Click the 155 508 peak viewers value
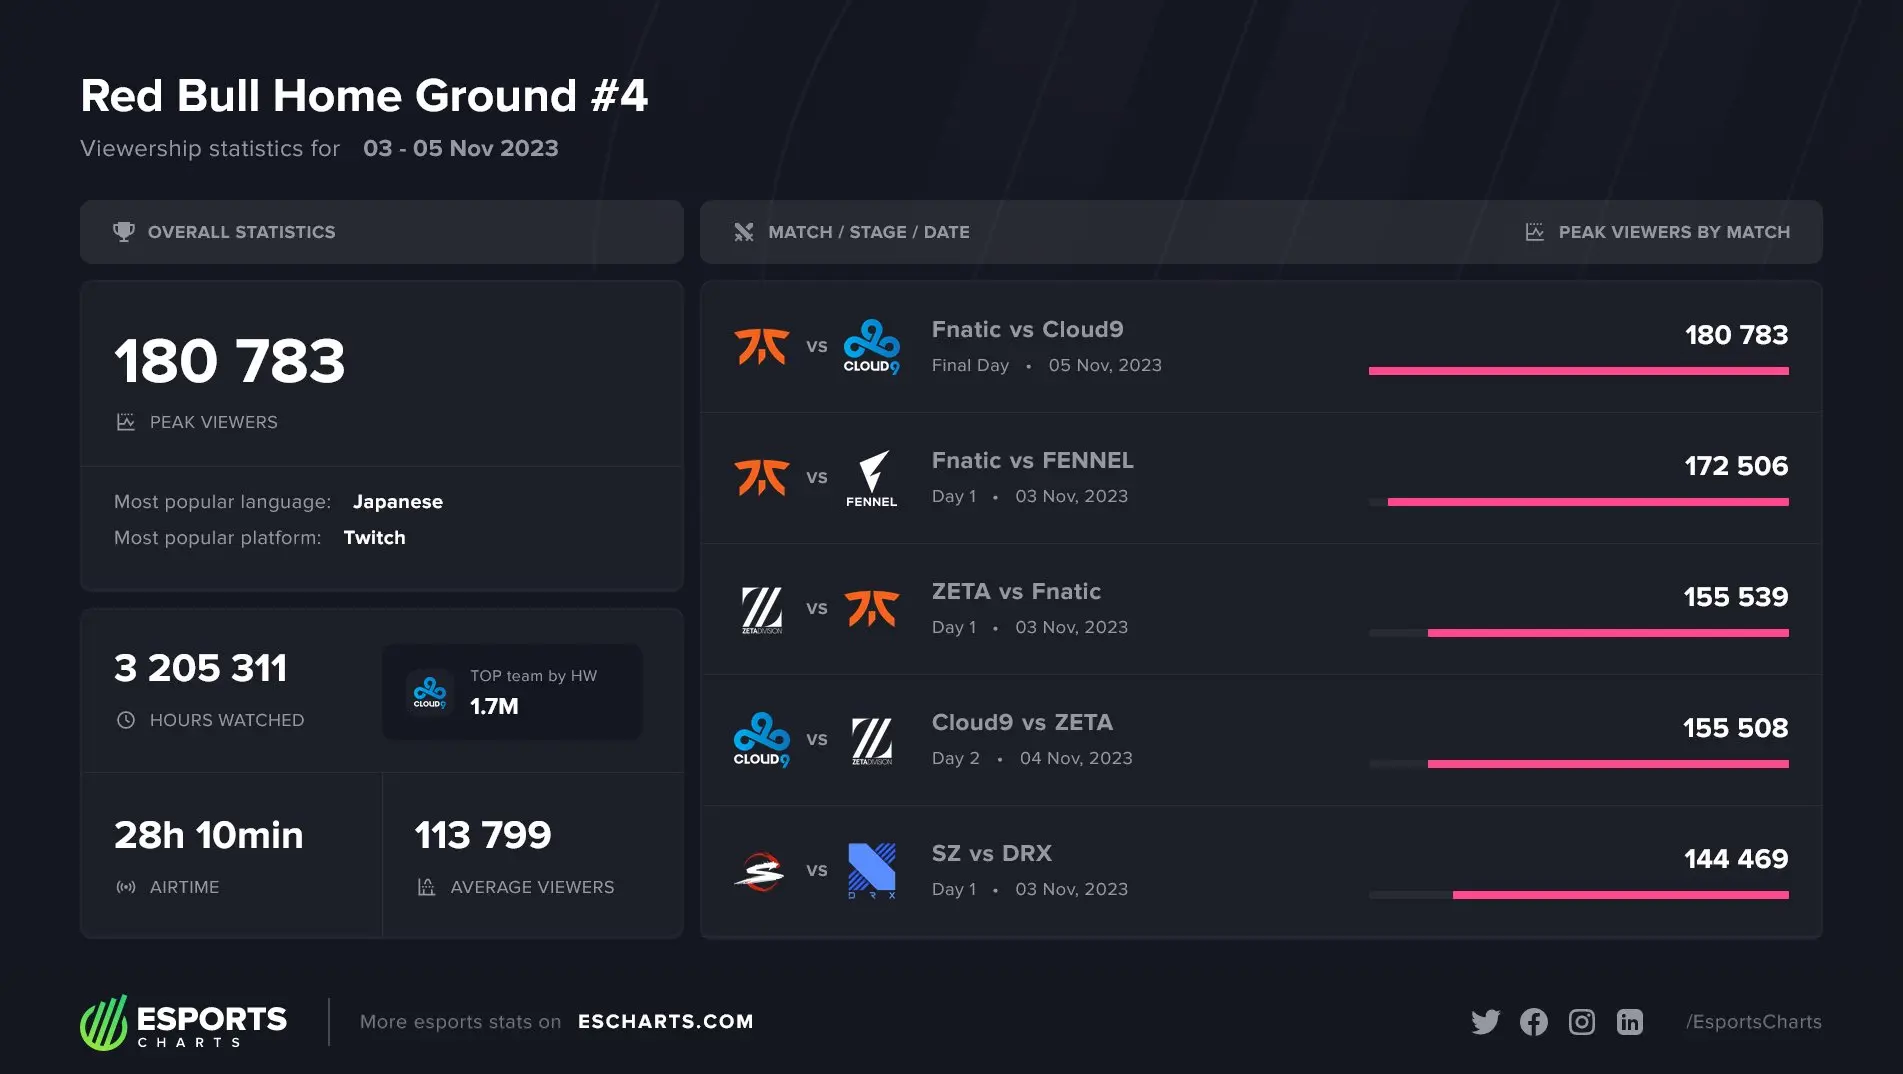1903x1074 pixels. [1736, 728]
